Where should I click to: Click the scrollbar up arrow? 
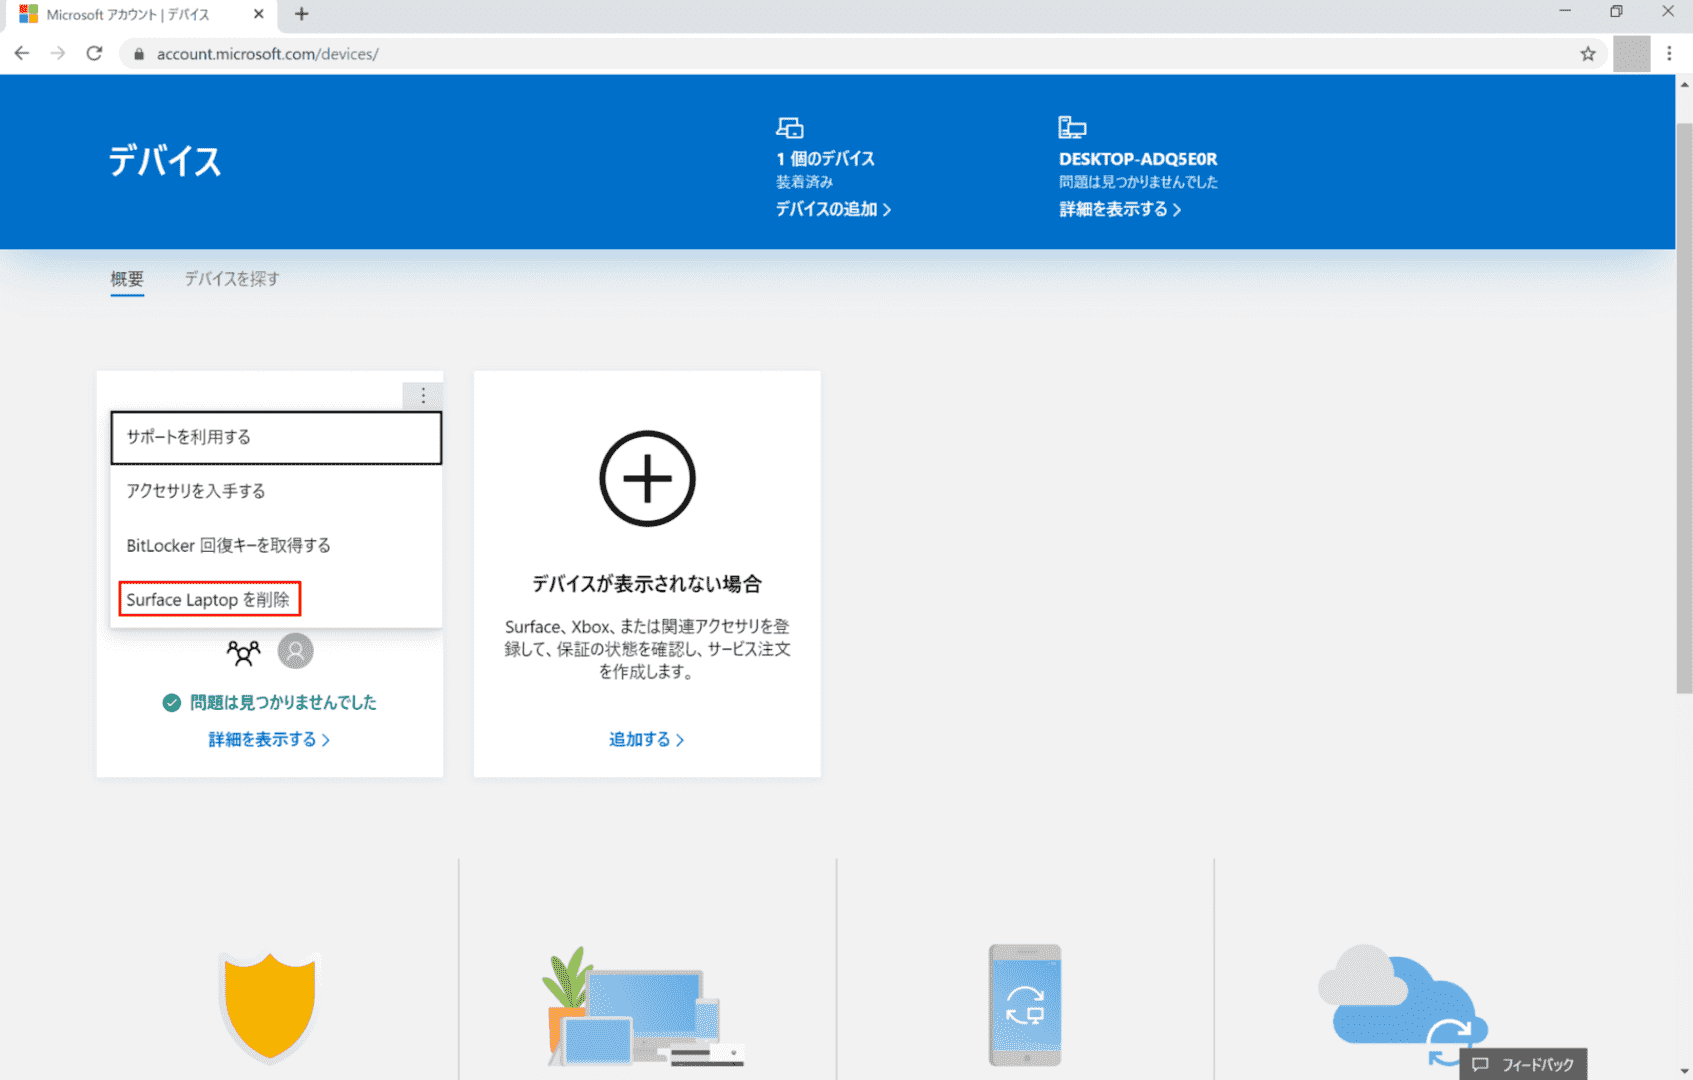click(x=1684, y=84)
